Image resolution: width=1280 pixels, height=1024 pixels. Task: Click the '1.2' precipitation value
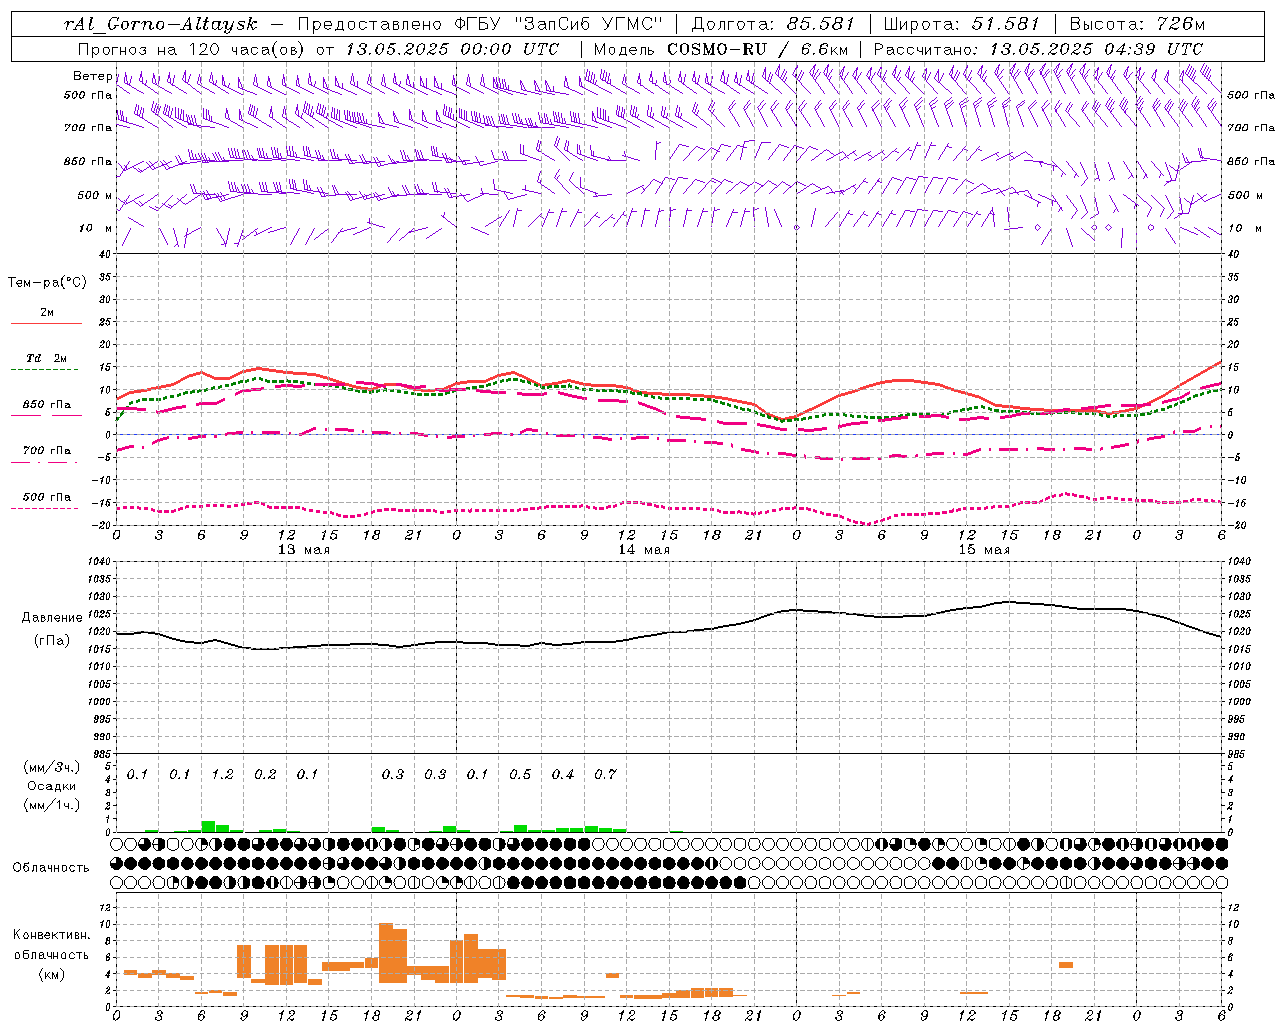(x=222, y=774)
